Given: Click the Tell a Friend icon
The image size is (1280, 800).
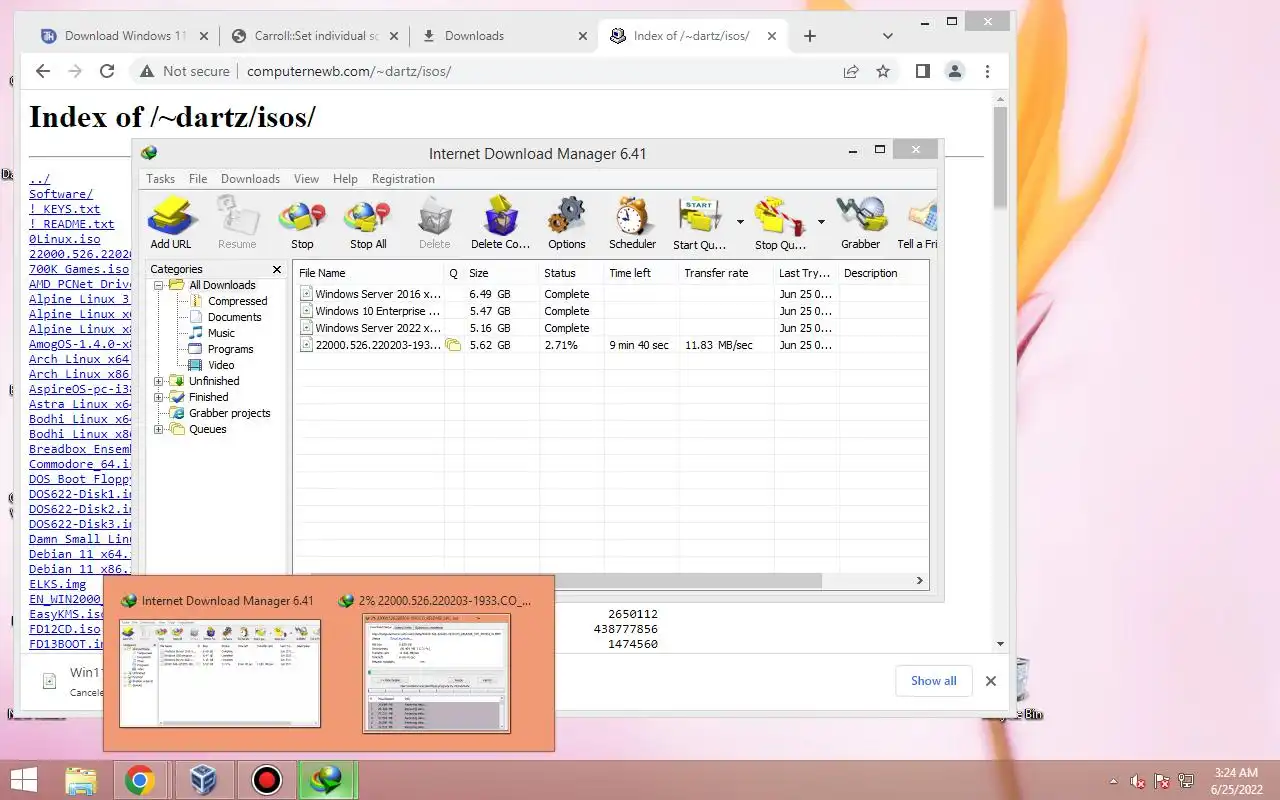Looking at the screenshot, I should 918,222.
